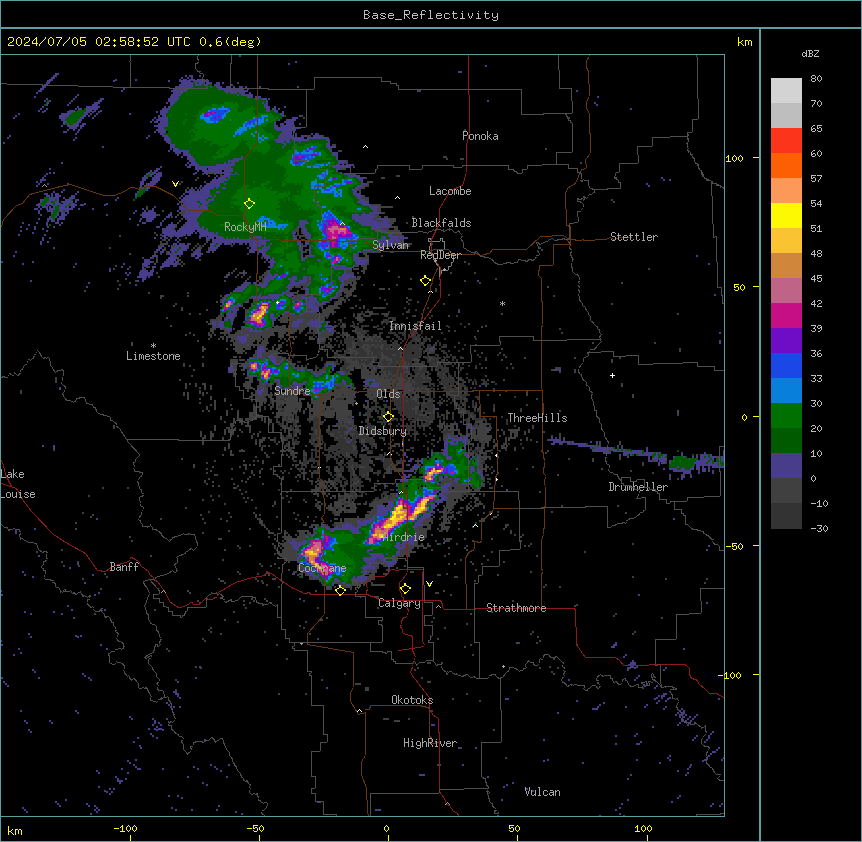Screen dimensions: 862x842
Task: Click the Lacombe town label
Action: [450, 191]
